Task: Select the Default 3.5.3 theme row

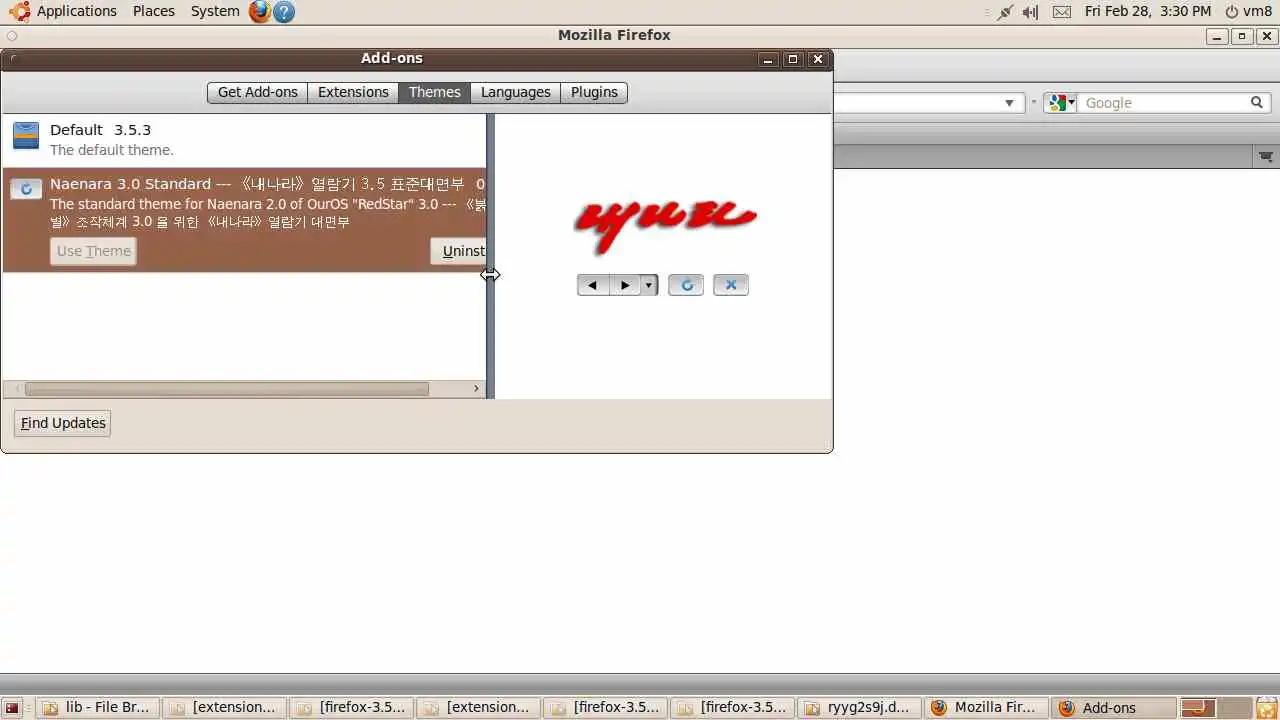Action: click(244, 140)
